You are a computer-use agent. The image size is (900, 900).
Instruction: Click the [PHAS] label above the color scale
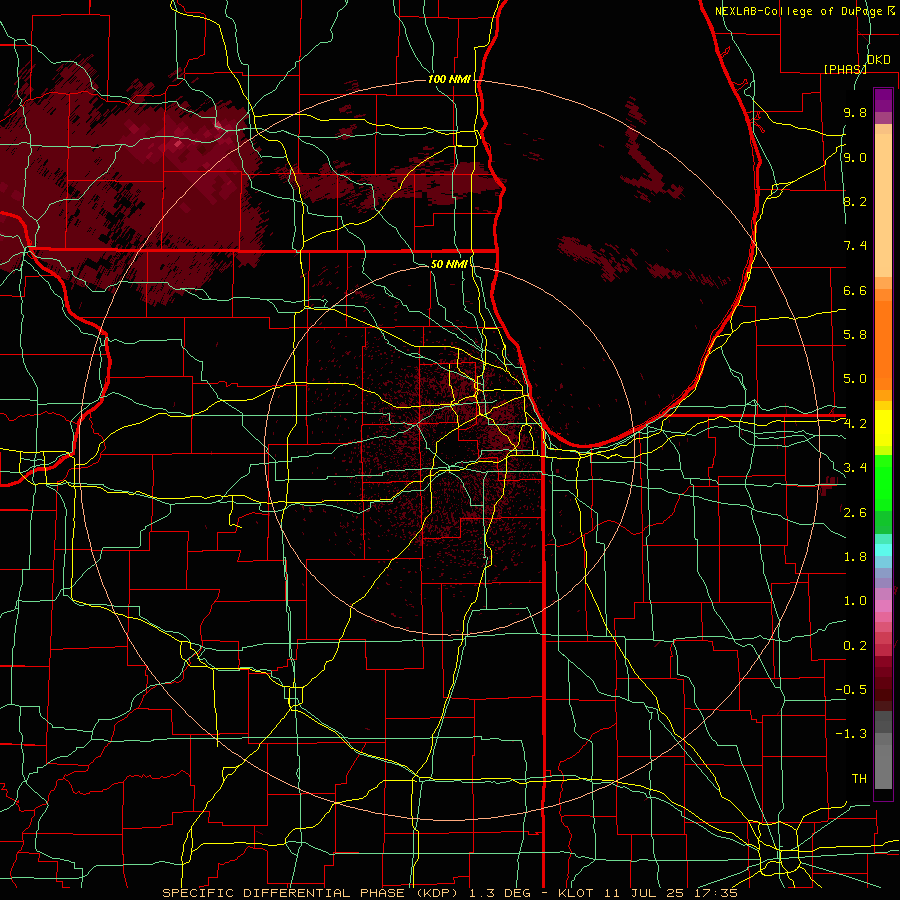pos(845,69)
